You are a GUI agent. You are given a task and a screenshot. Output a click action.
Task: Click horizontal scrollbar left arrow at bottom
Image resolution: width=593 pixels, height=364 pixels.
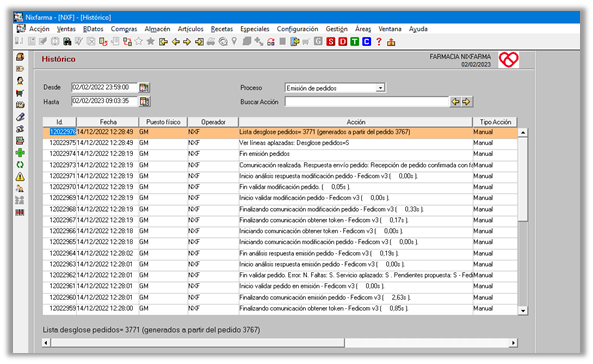(x=46, y=343)
